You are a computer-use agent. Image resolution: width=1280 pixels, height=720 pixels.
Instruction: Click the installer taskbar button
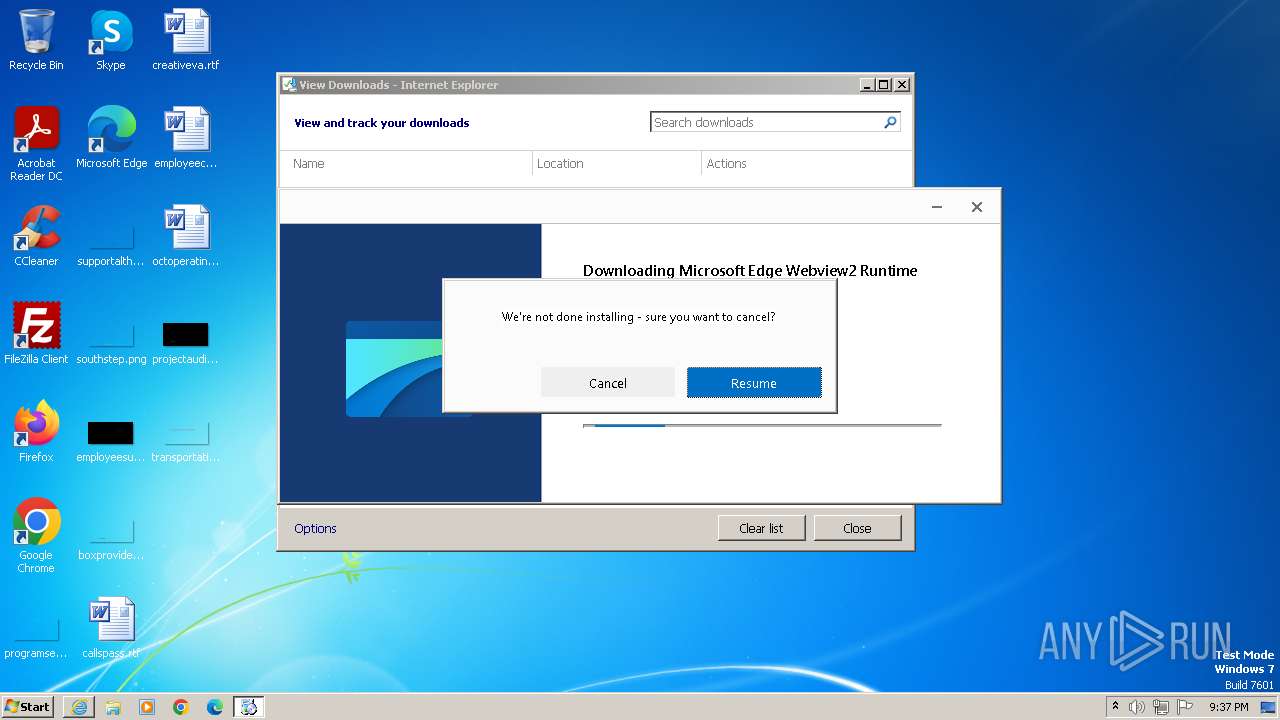click(249, 707)
